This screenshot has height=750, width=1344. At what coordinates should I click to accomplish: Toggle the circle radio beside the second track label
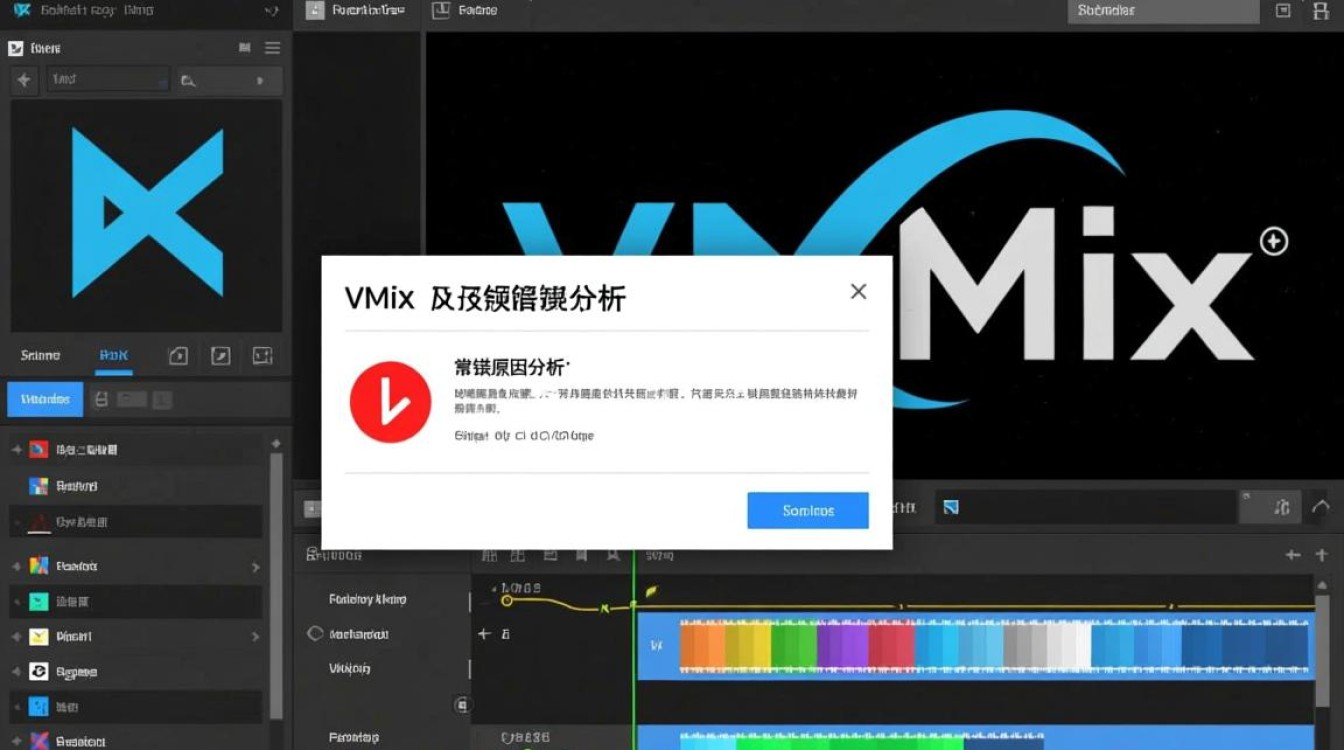pos(315,634)
